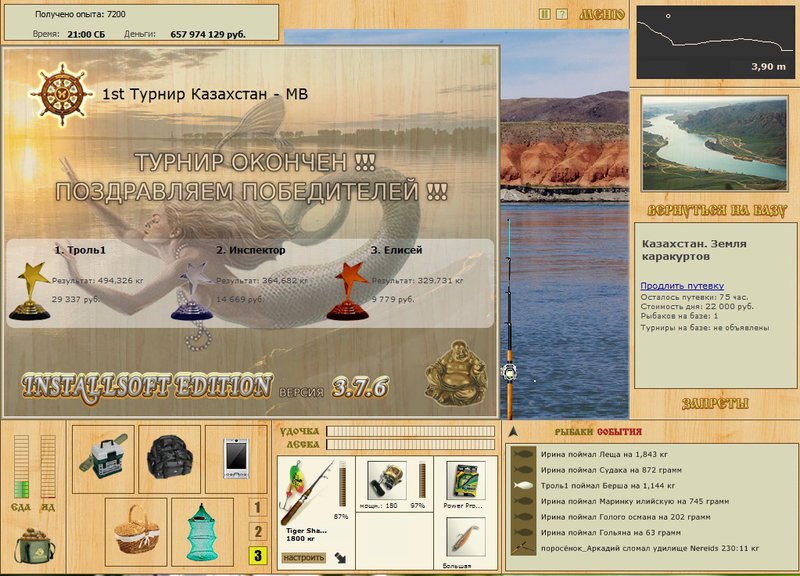The image size is (800, 576).
Task: Switch to tackle slot 2
Action: (x=258, y=531)
